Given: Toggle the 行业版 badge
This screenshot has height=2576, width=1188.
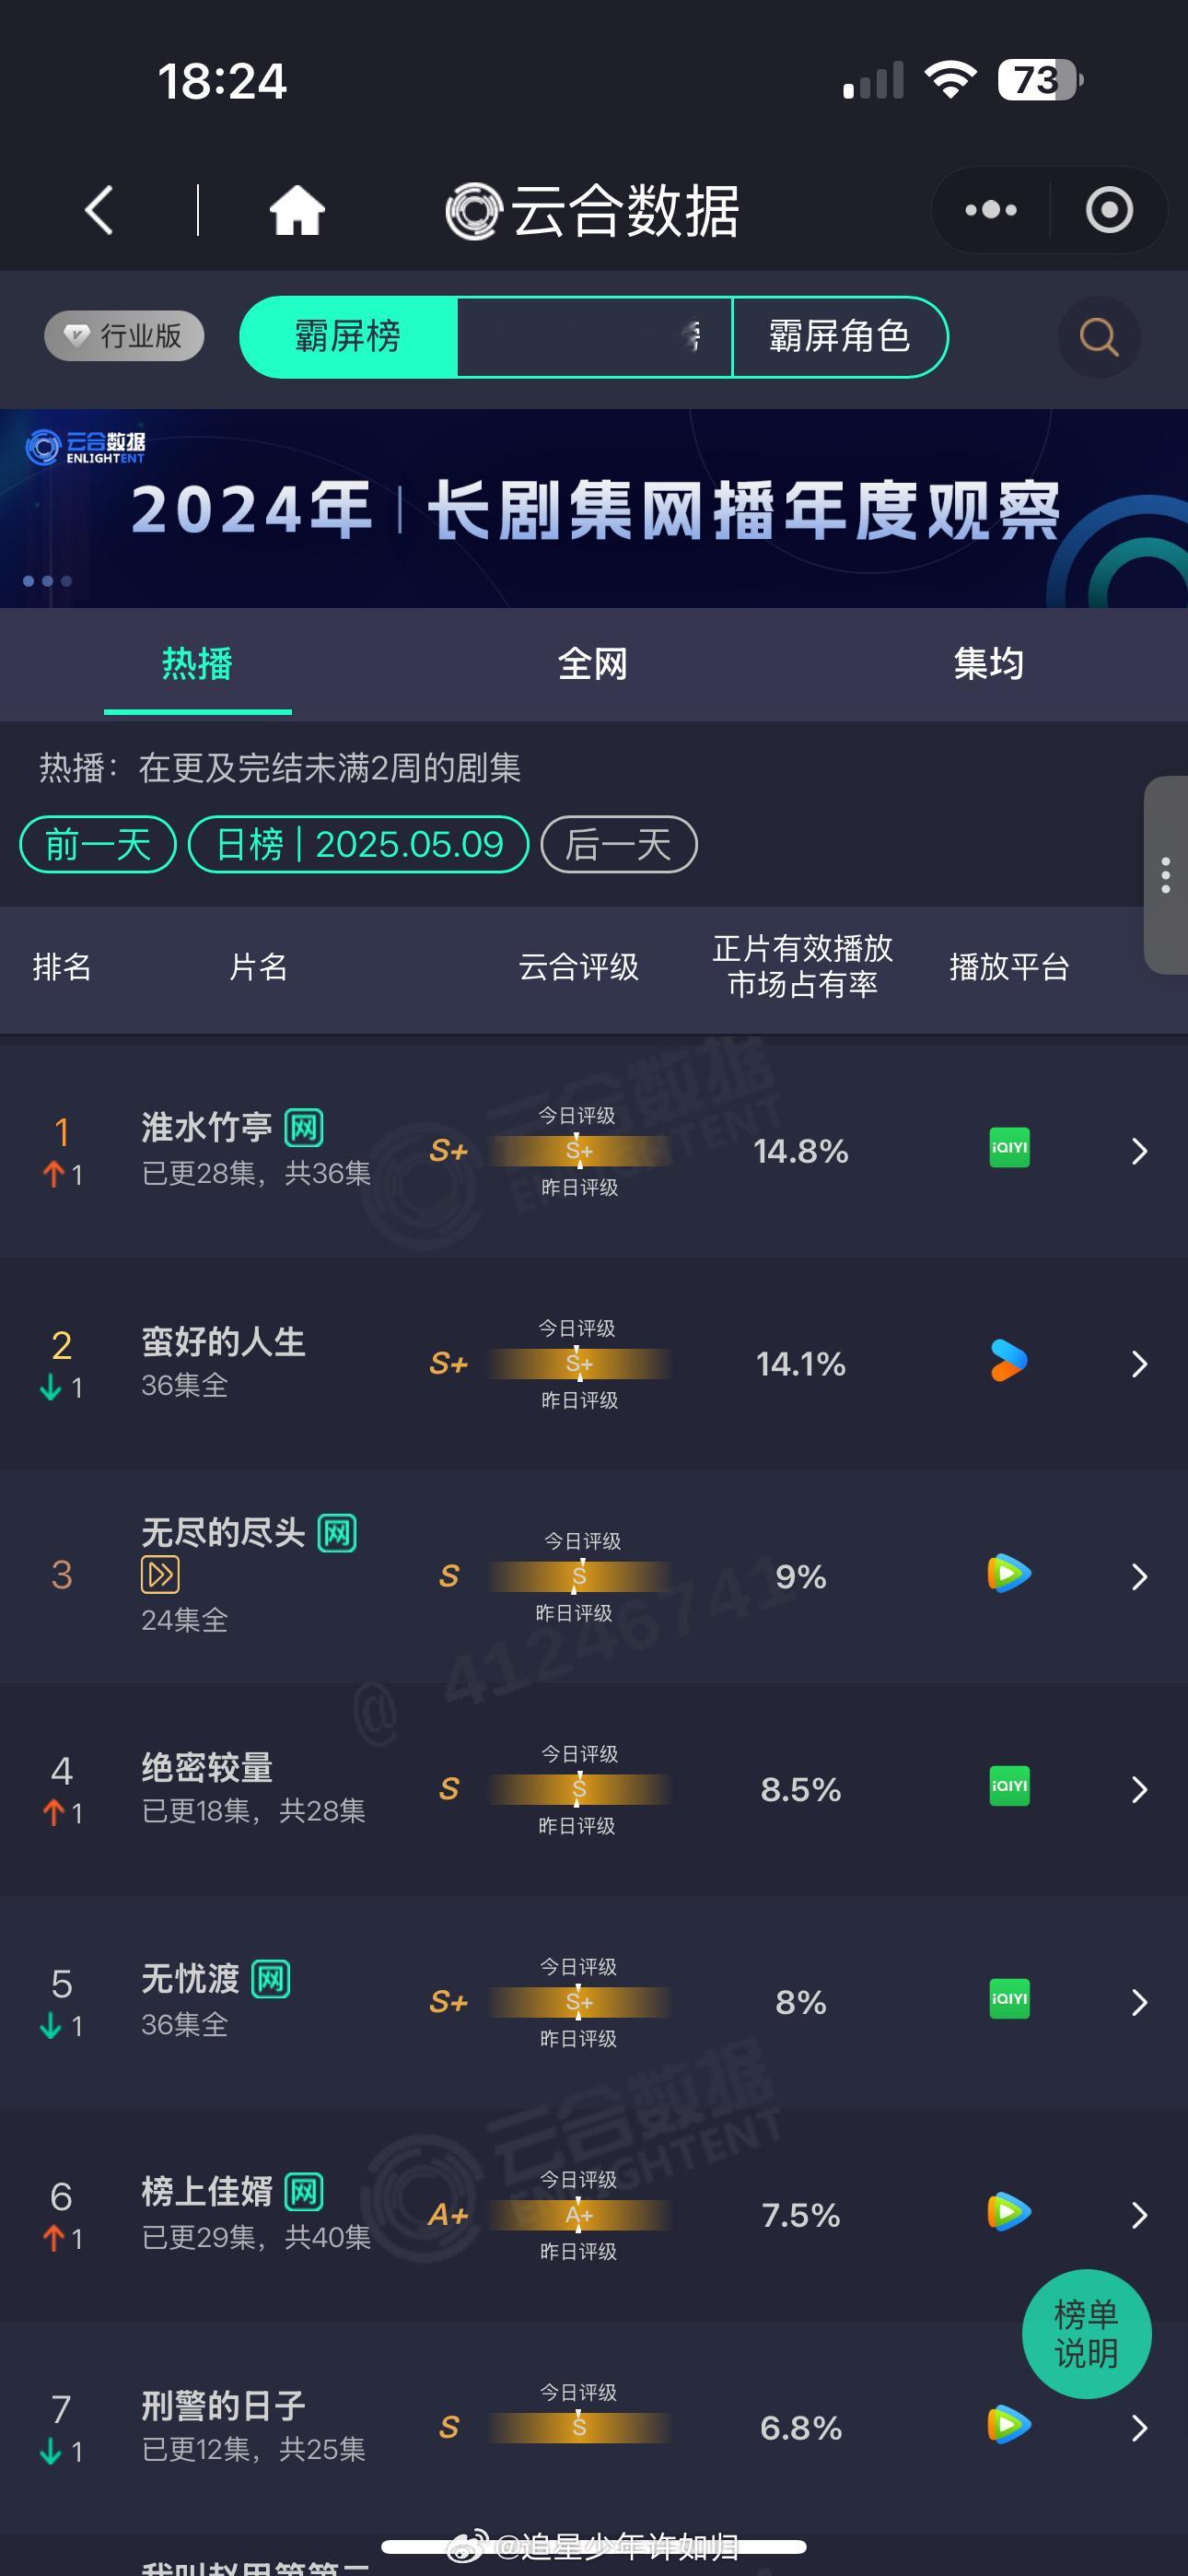Looking at the screenshot, I should [x=124, y=336].
